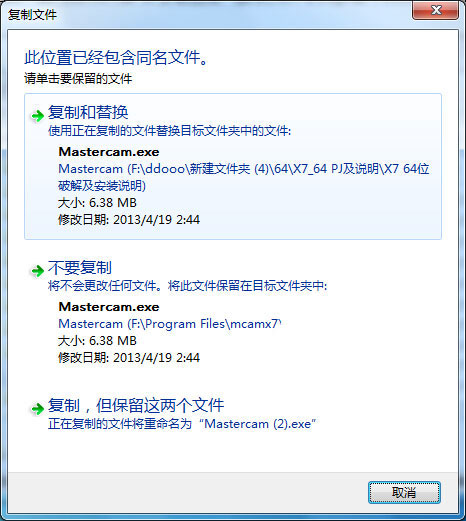This screenshot has width=466, height=521.
Task: Click the destination file 大小: 6.38 MB line
Action: tap(97, 341)
